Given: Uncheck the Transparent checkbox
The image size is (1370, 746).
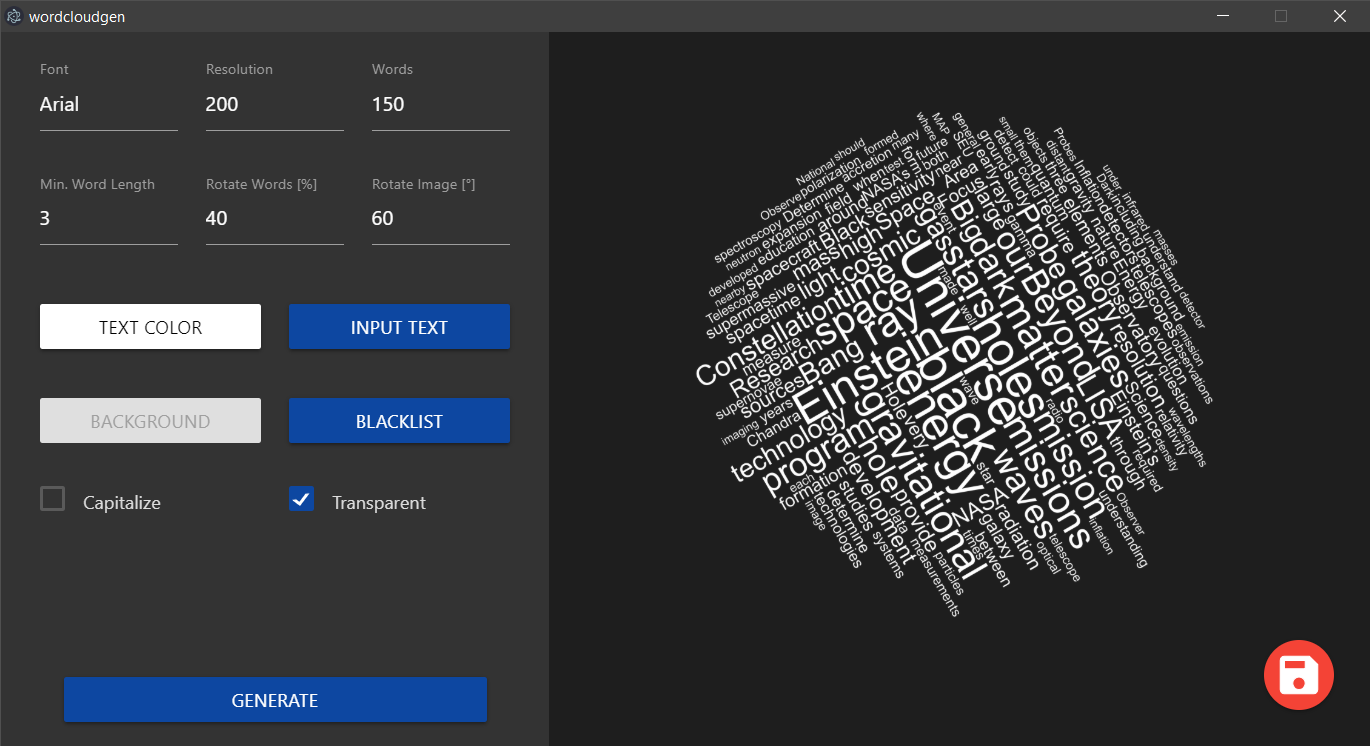Looking at the screenshot, I should pyautogui.click(x=301, y=498).
